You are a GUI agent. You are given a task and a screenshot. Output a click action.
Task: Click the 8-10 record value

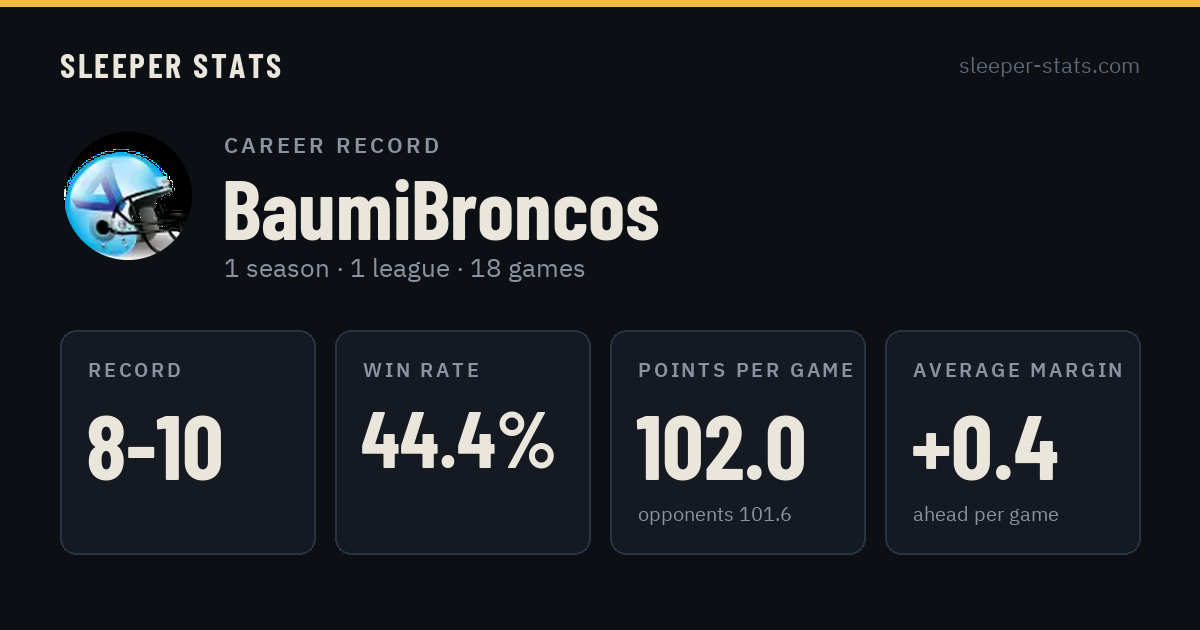(155, 448)
